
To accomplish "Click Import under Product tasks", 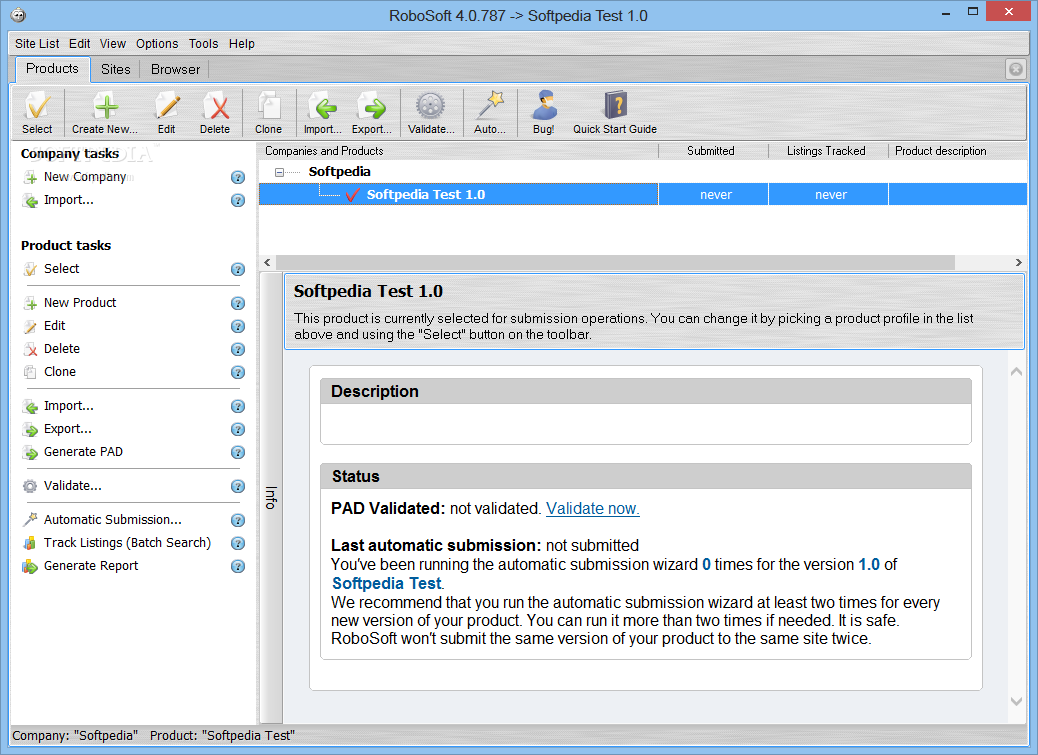I will tap(68, 406).
